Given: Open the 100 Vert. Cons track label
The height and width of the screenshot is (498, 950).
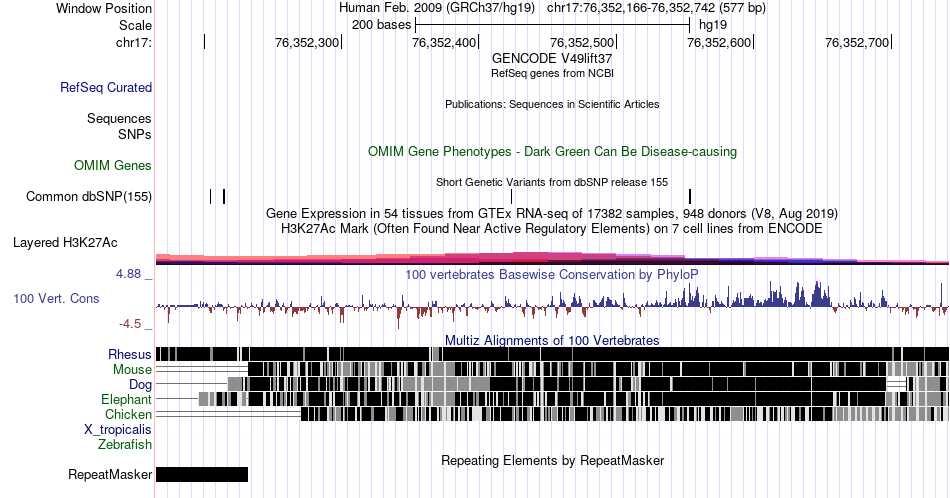Looking at the screenshot, I should point(56,298).
